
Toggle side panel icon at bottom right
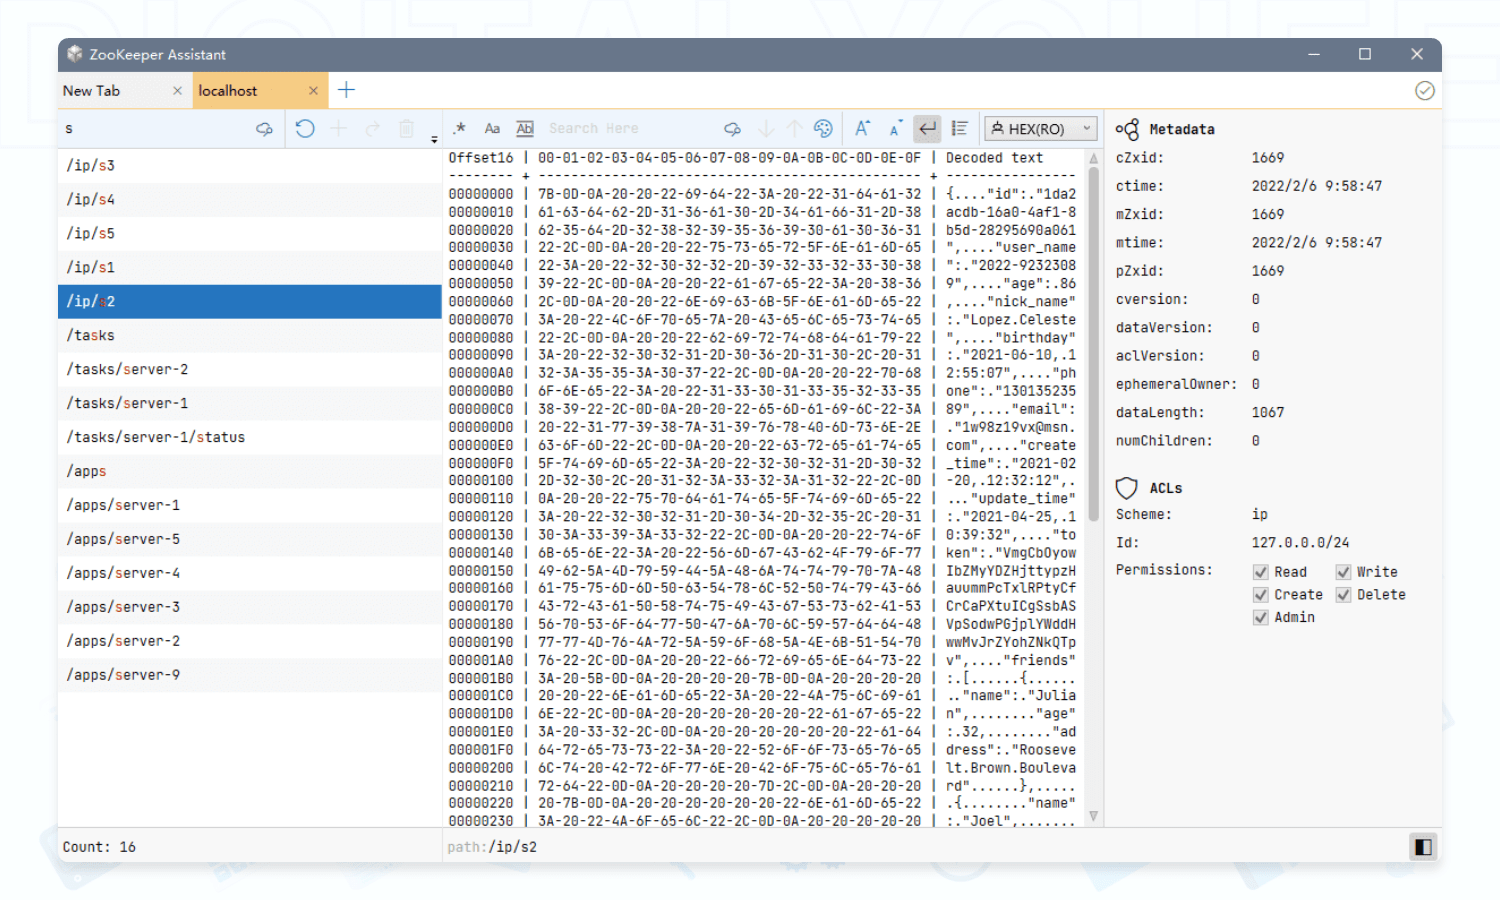(1423, 847)
